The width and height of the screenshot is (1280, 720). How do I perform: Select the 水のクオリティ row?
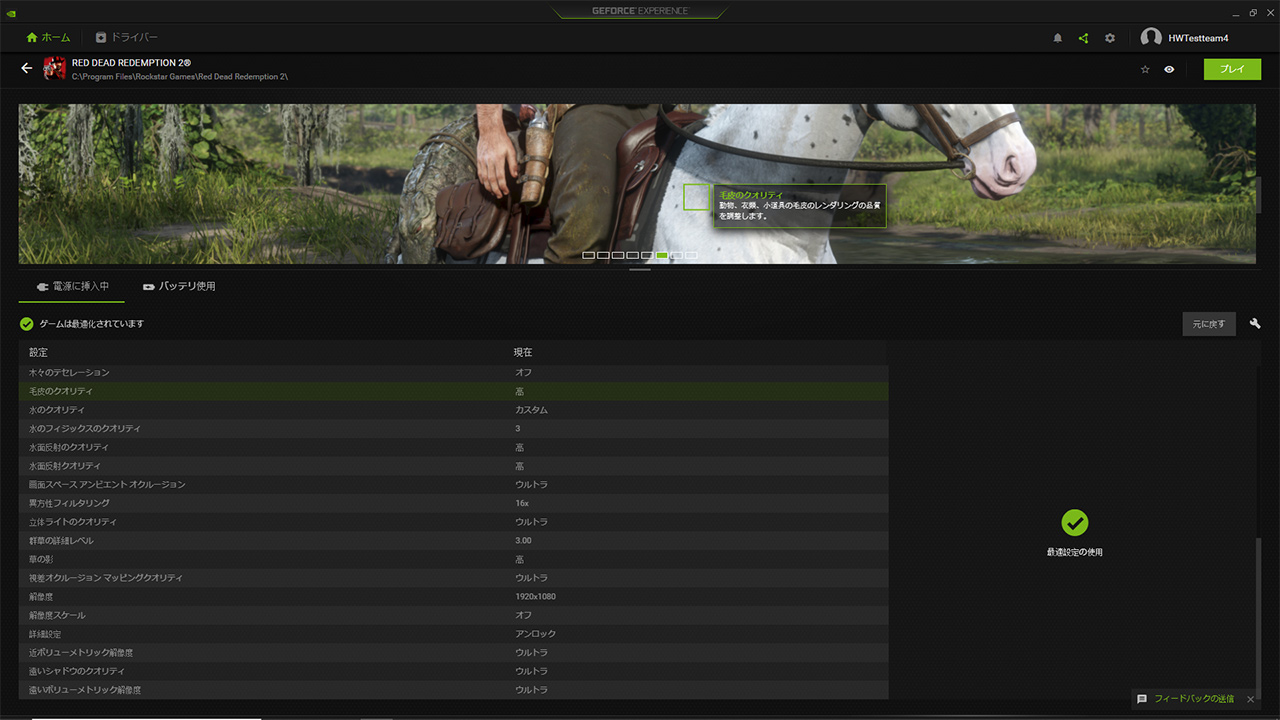point(453,410)
